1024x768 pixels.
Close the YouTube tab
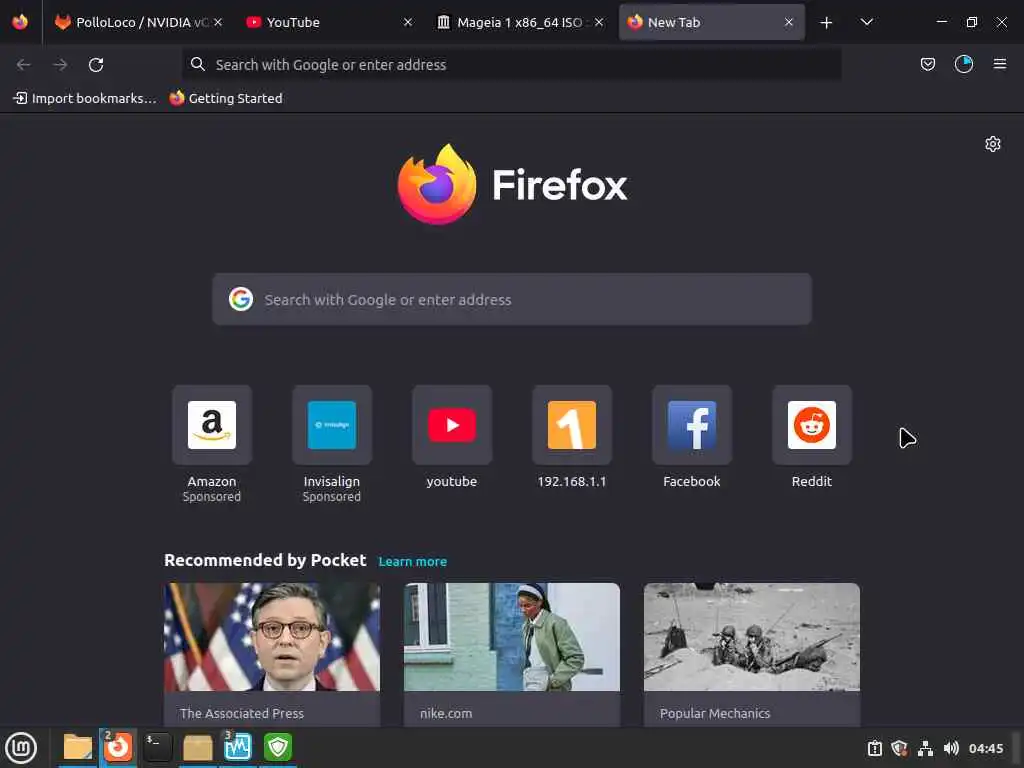tap(408, 22)
